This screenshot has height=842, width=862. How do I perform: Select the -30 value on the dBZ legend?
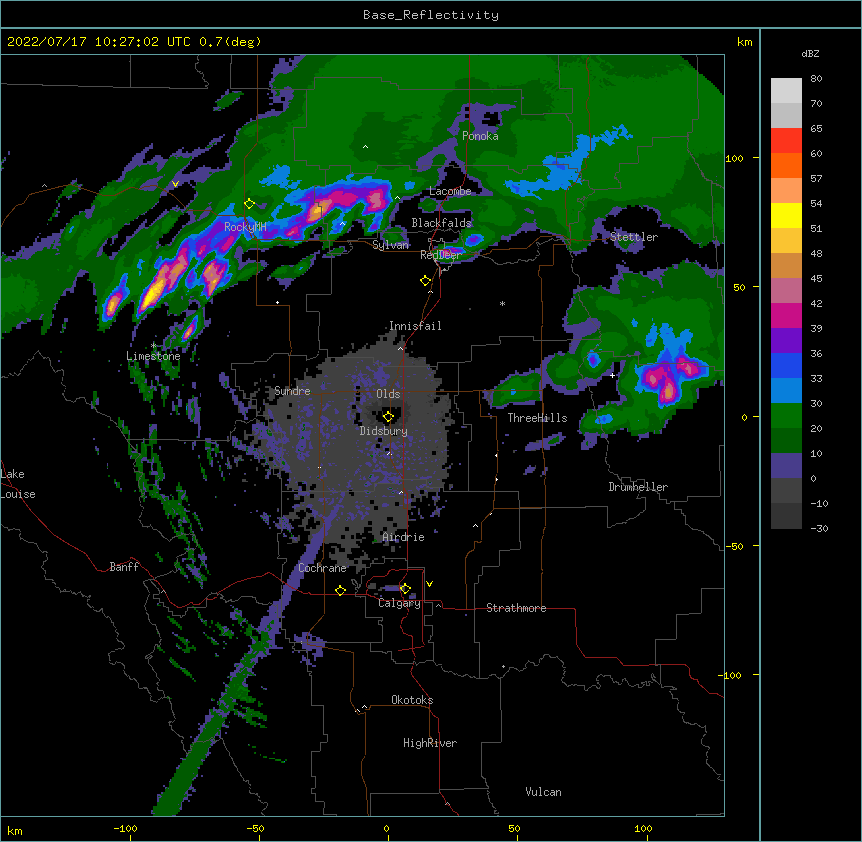pyautogui.click(x=819, y=528)
